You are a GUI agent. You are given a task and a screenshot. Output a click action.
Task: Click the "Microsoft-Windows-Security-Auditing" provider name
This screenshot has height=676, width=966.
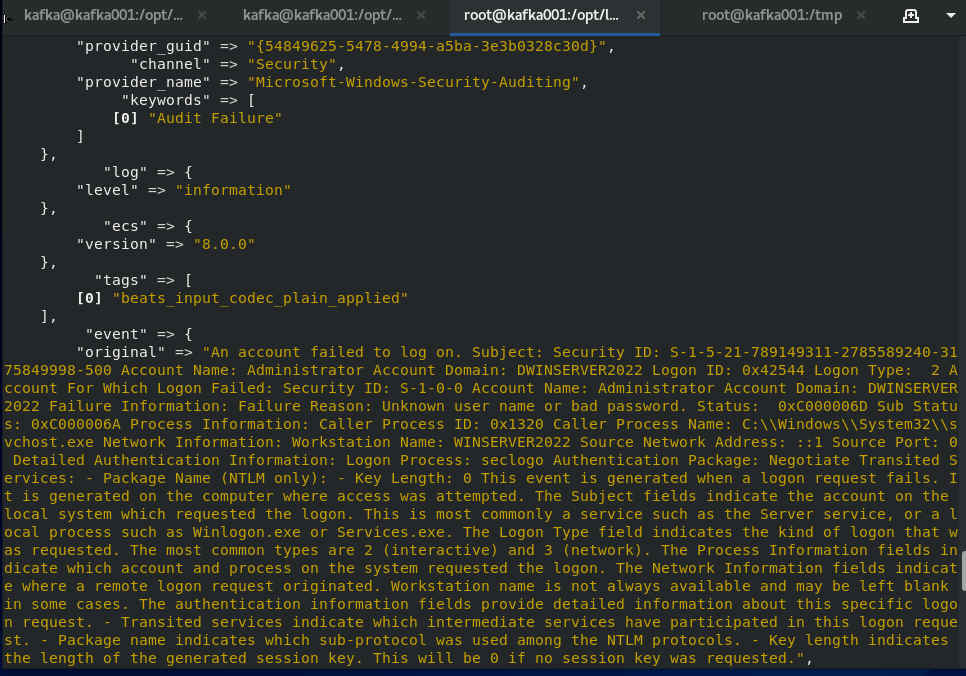click(x=415, y=82)
